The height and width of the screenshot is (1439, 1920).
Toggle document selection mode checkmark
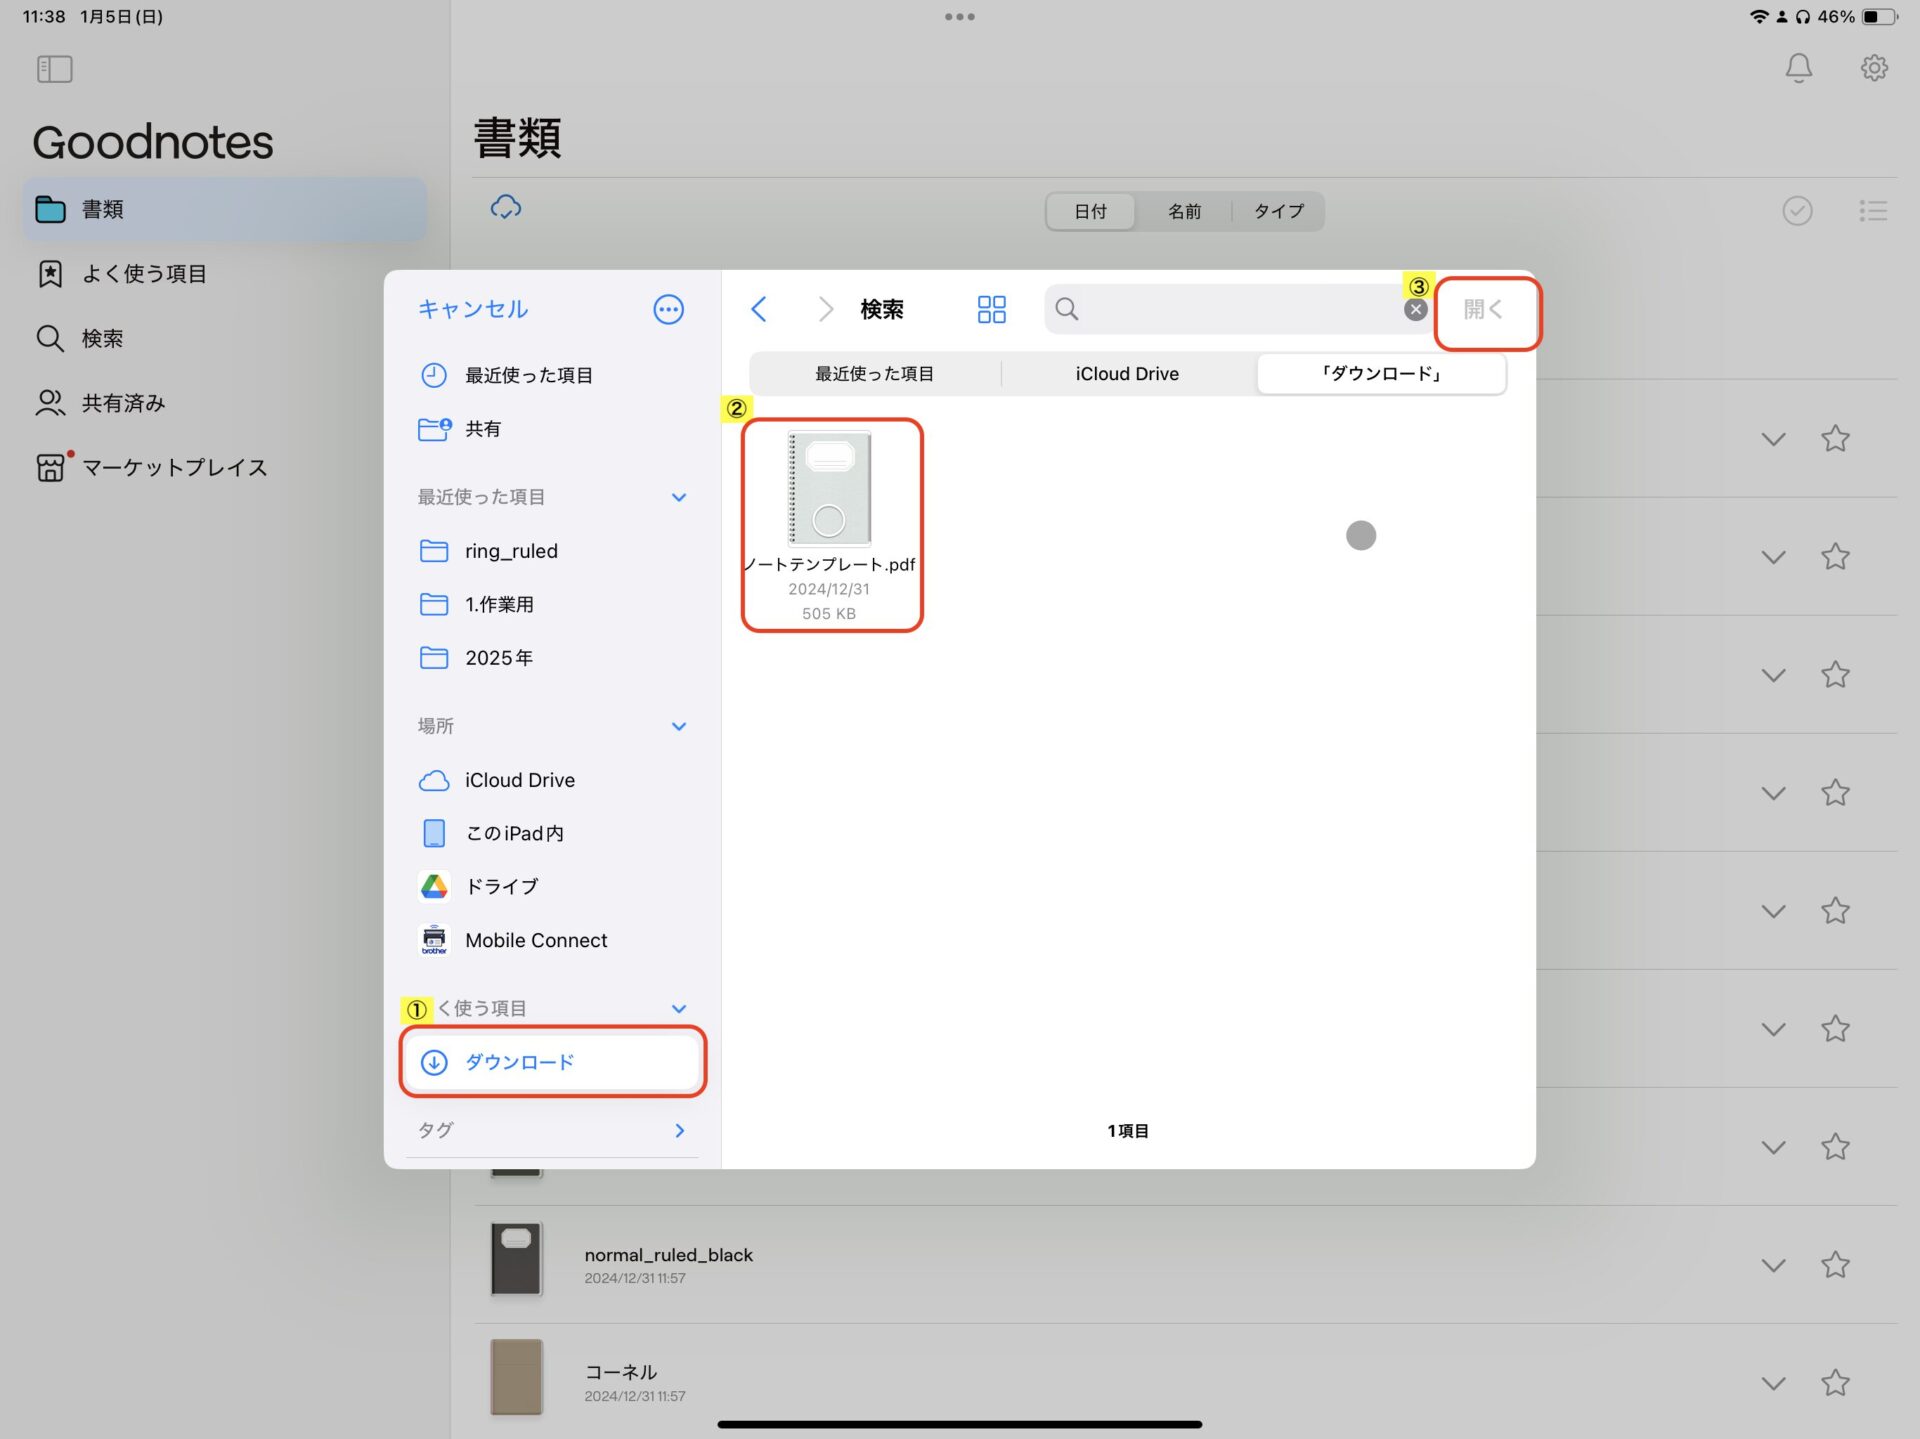coord(1797,211)
